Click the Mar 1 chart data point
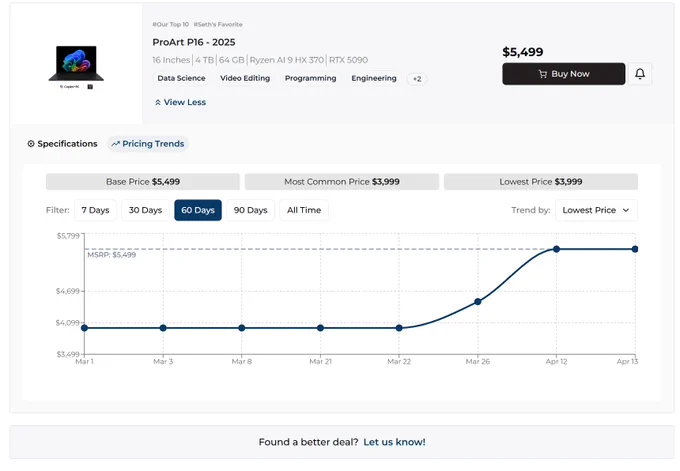Screen dimensions: 680x471 tap(85, 328)
